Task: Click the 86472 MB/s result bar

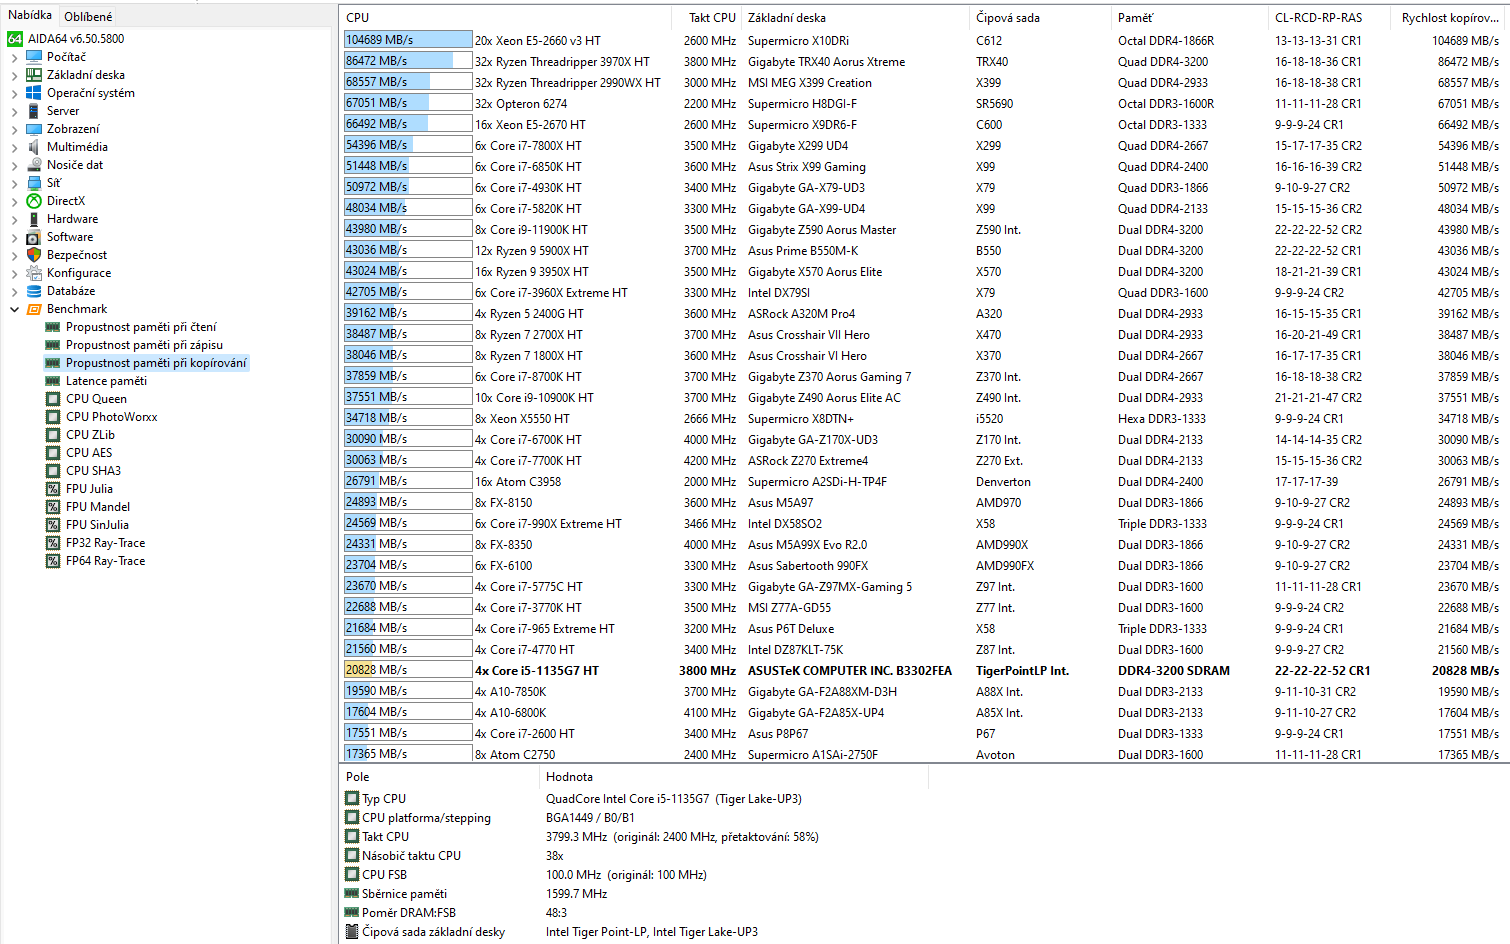Action: click(408, 61)
